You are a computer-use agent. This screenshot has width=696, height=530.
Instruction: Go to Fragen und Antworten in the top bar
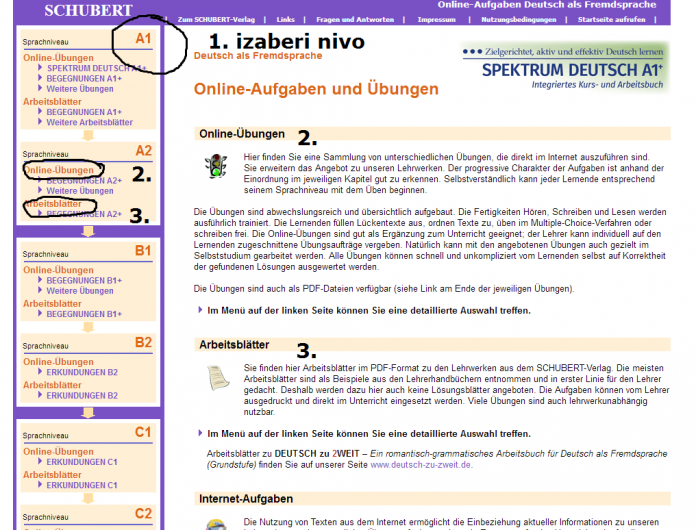tap(355, 19)
